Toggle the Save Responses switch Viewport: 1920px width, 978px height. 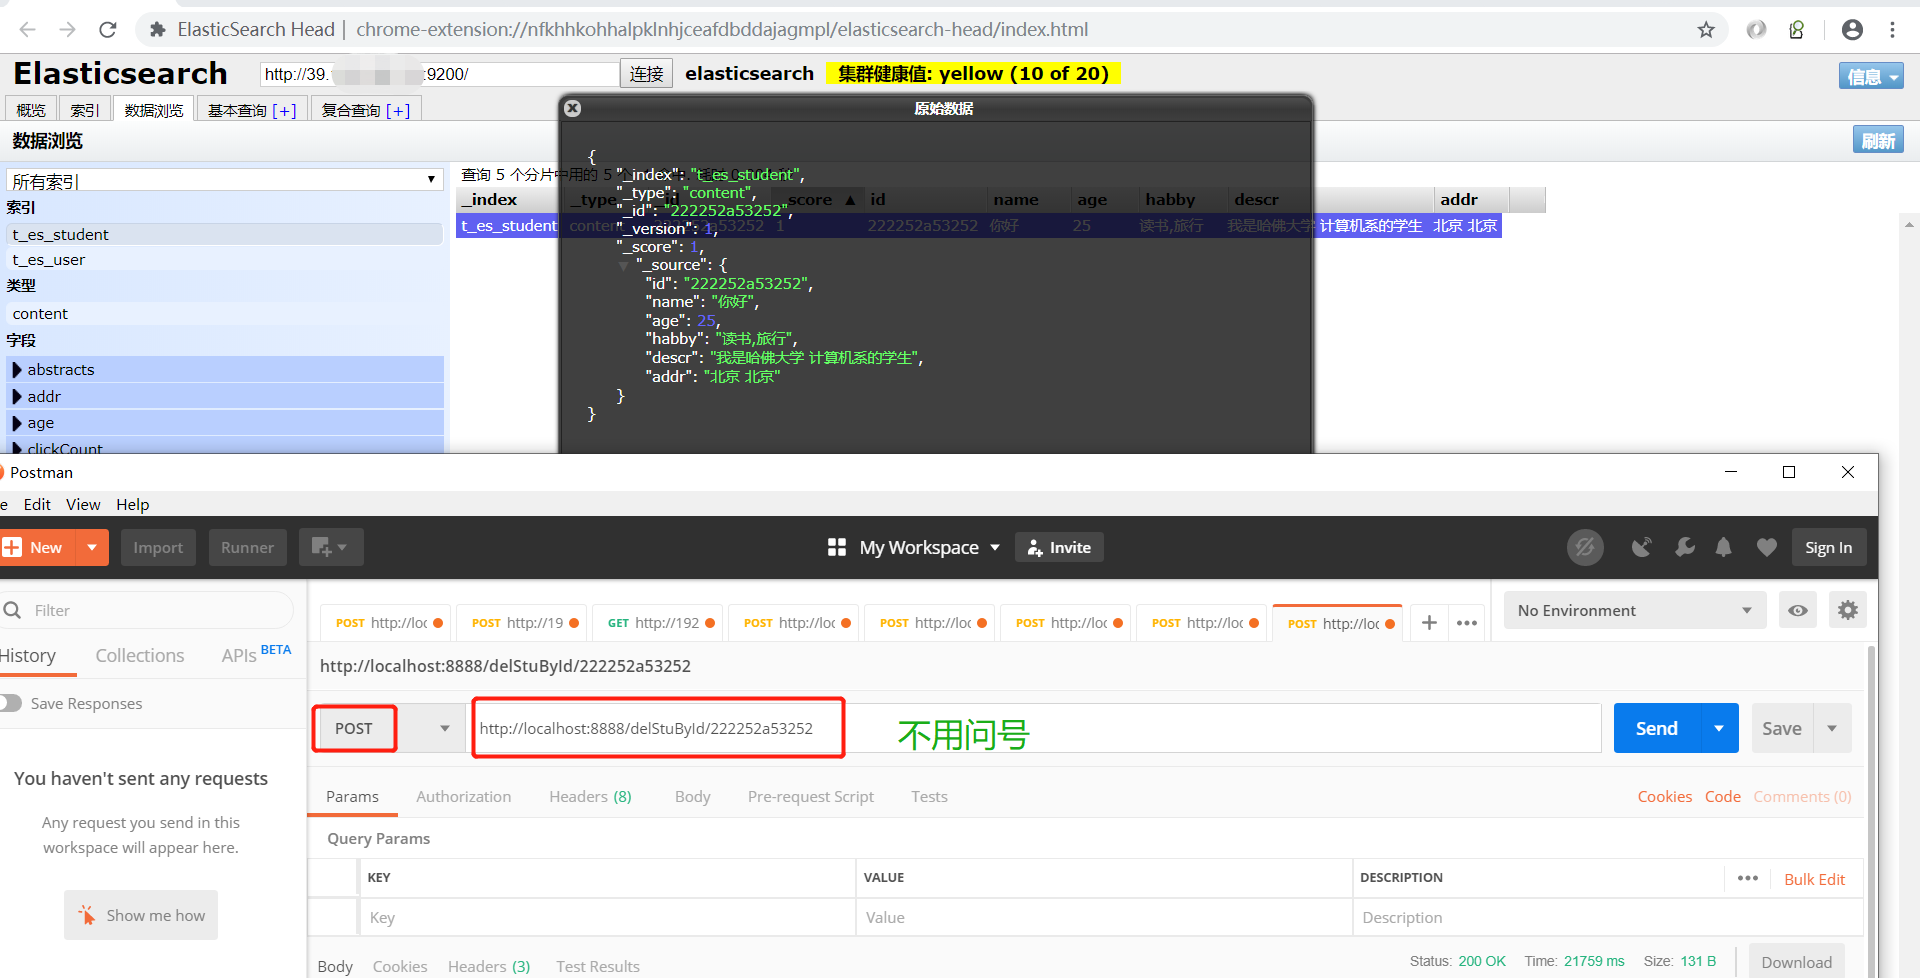pyautogui.click(x=10, y=703)
